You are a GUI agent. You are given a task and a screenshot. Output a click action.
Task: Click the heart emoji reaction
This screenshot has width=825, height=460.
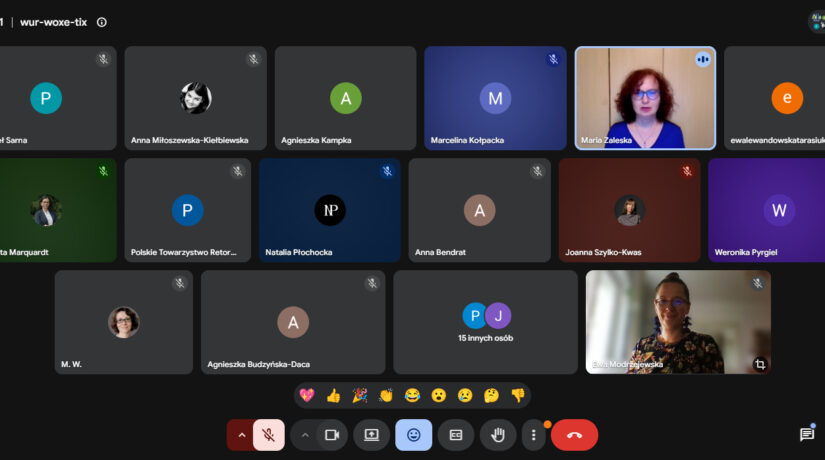click(307, 395)
